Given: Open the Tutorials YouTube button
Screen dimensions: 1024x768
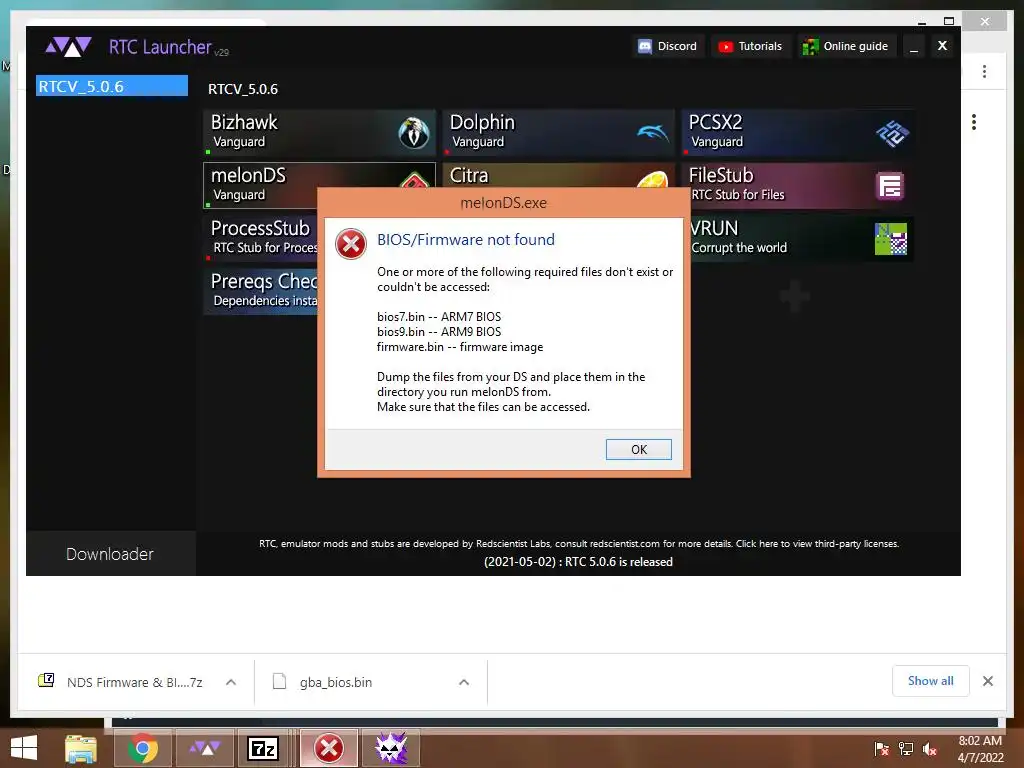Looking at the screenshot, I should click(750, 46).
